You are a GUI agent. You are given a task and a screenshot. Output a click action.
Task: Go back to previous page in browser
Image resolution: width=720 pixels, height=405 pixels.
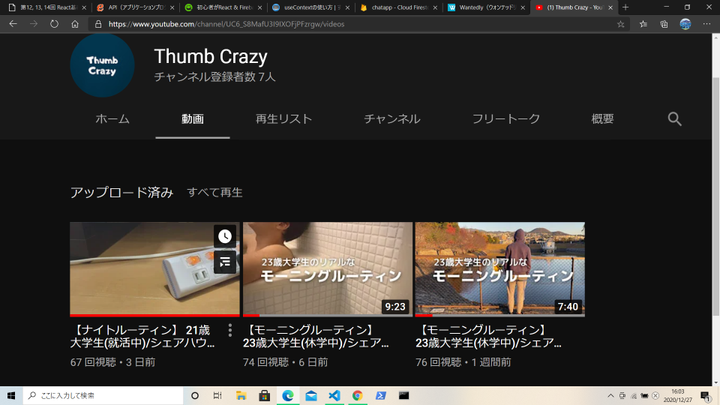13,24
